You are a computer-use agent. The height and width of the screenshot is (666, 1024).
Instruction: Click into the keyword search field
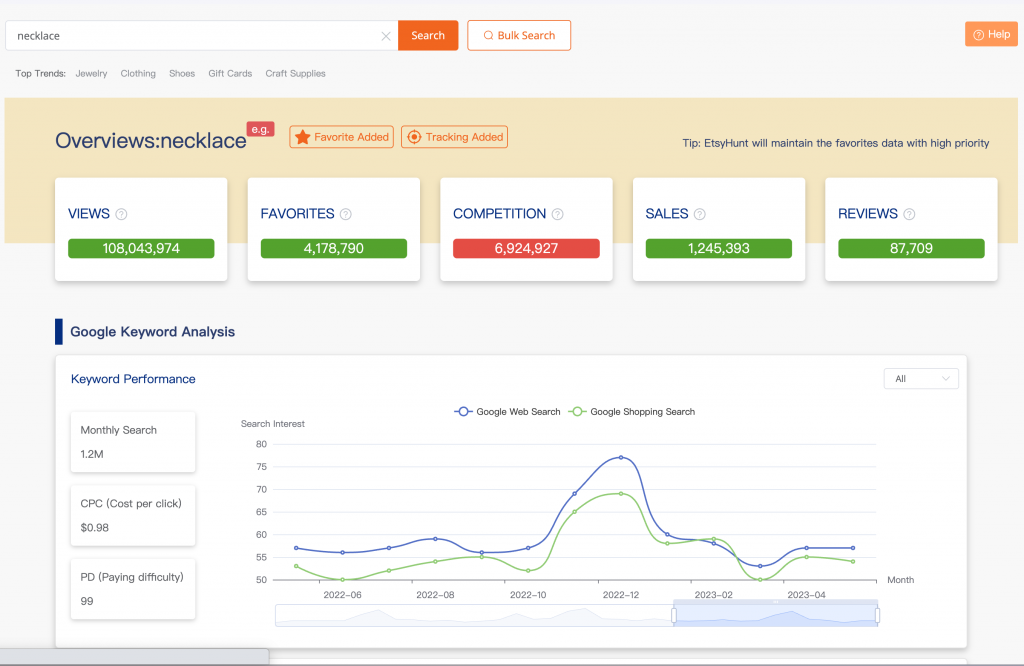click(195, 36)
